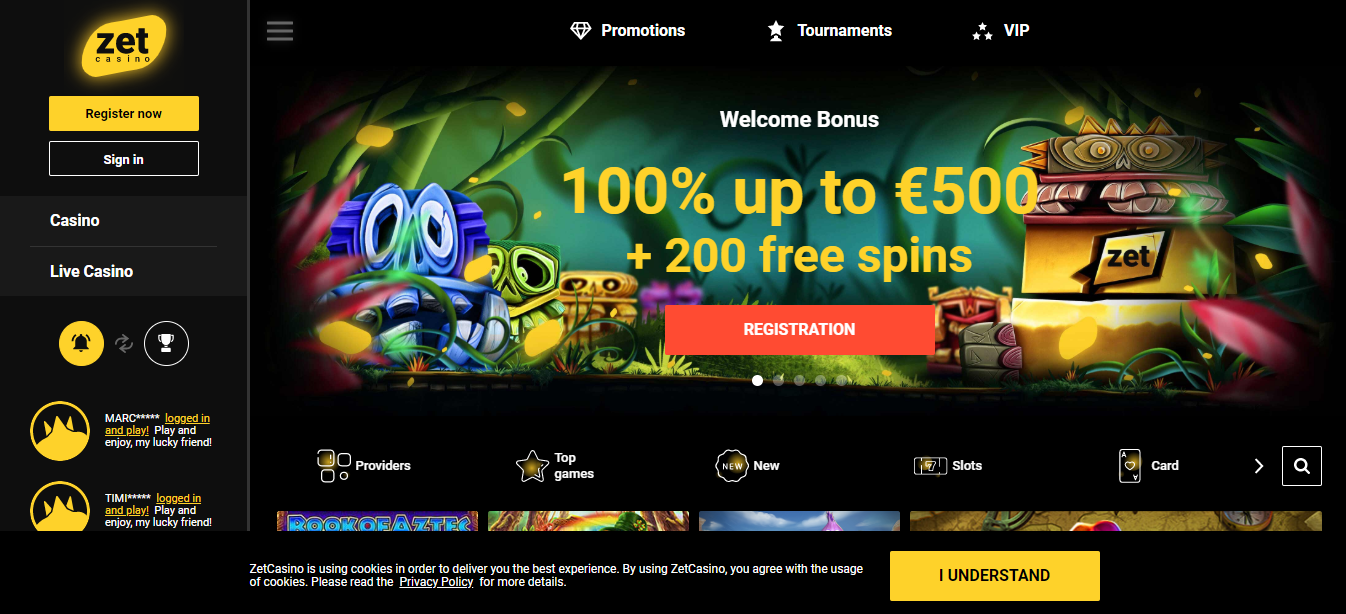This screenshot has height=614, width=1346.
Task: Select the trophy winners icon
Action: pos(166,344)
